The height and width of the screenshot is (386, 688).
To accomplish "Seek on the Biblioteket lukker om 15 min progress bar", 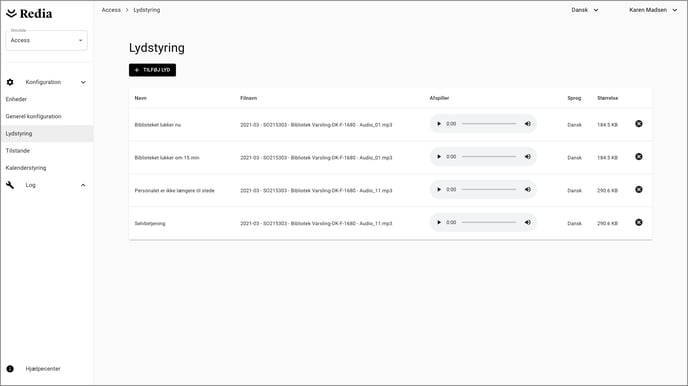I will 489,157.
